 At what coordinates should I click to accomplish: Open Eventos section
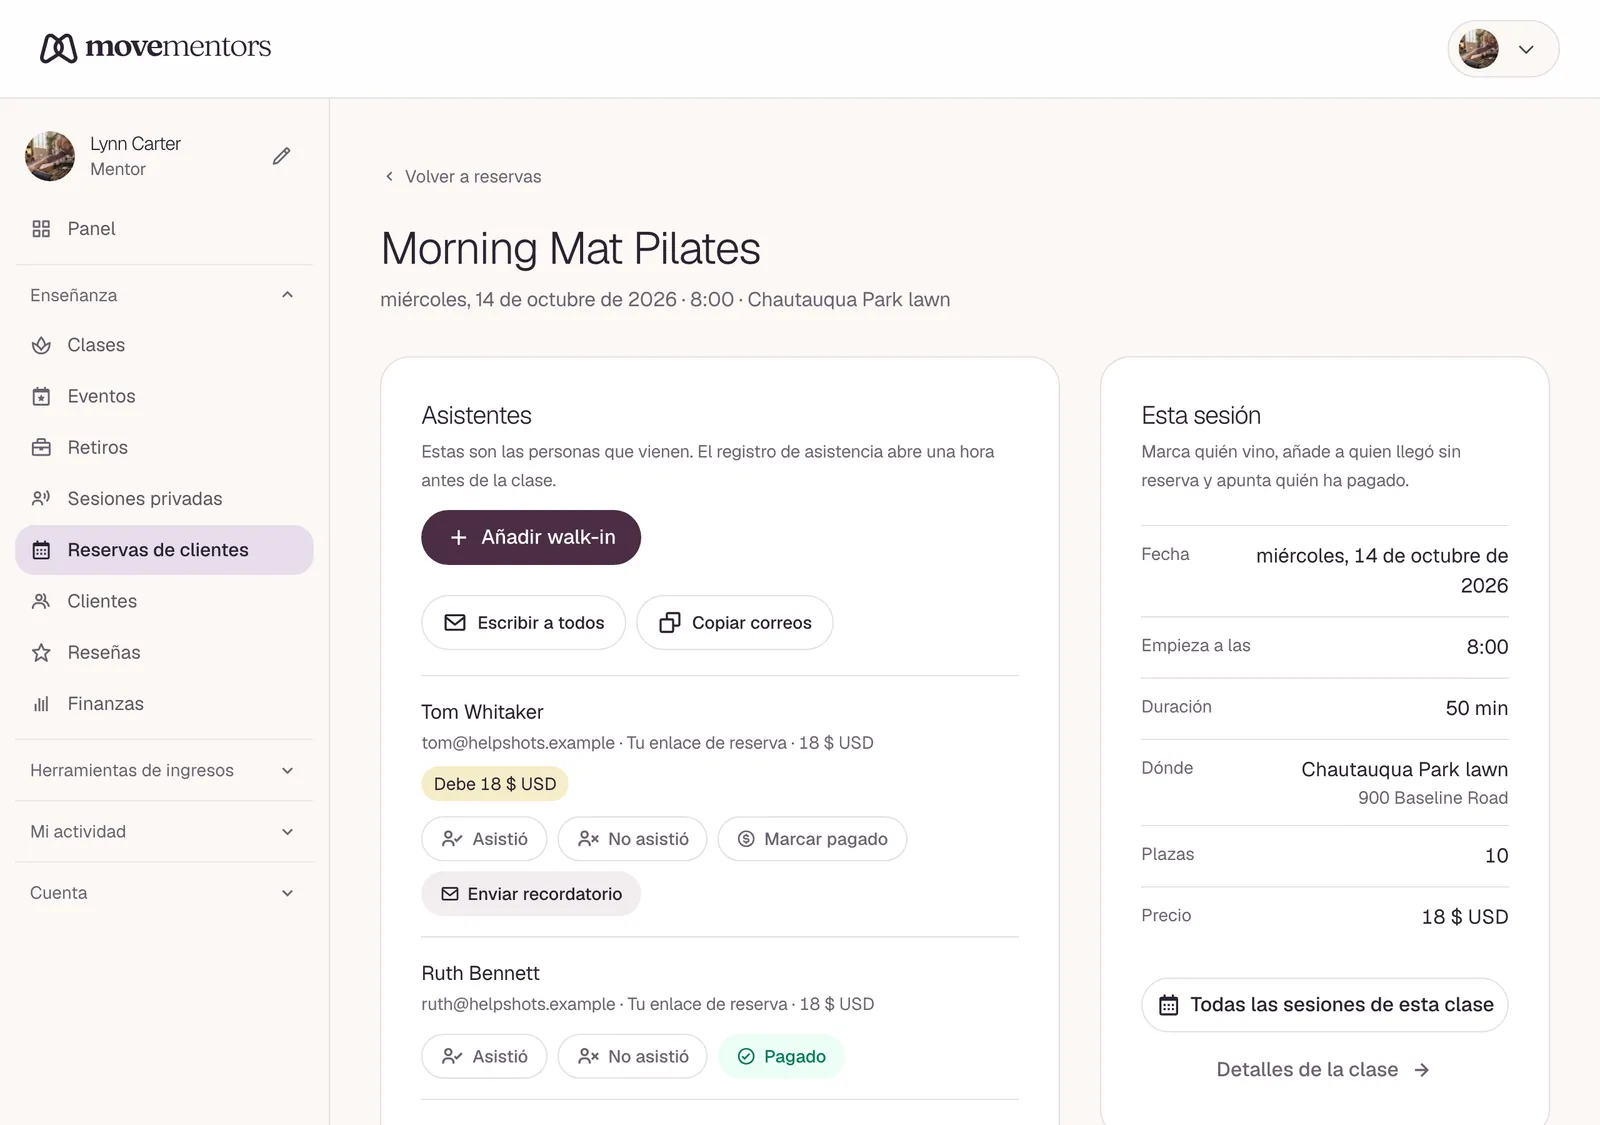(164, 396)
